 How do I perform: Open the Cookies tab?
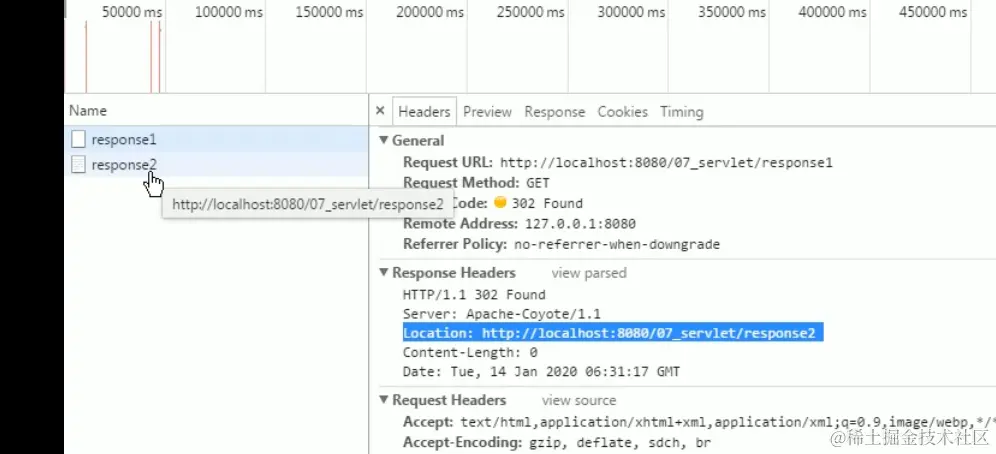coord(622,112)
